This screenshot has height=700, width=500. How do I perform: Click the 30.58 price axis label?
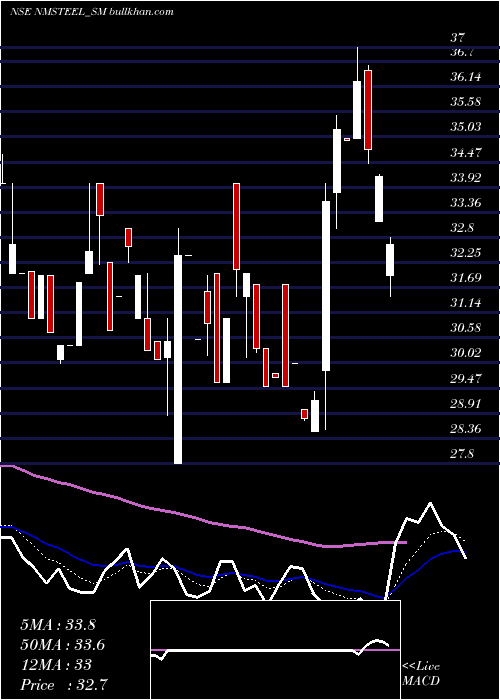[x=466, y=328]
